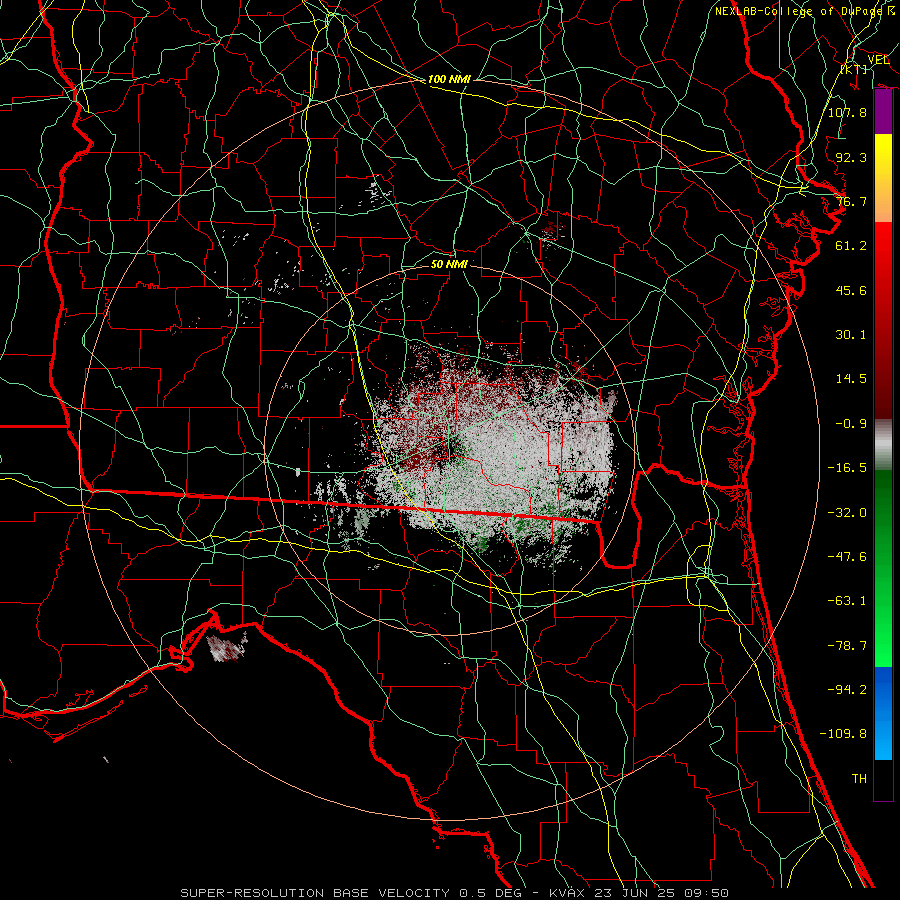
Task: Click the -47.6 velocity scale value
Action: 847,557
